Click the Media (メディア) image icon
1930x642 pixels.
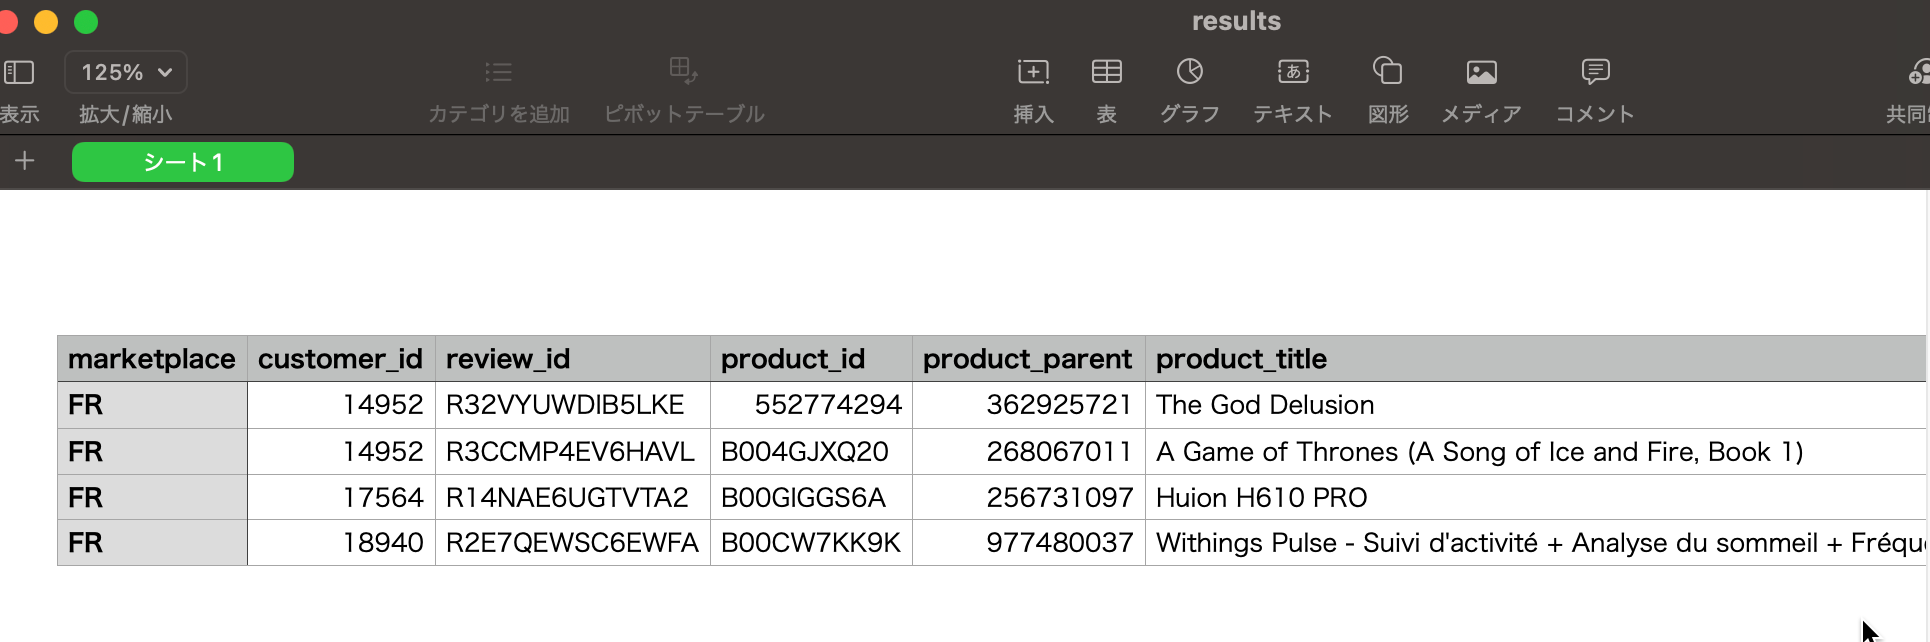[1481, 72]
